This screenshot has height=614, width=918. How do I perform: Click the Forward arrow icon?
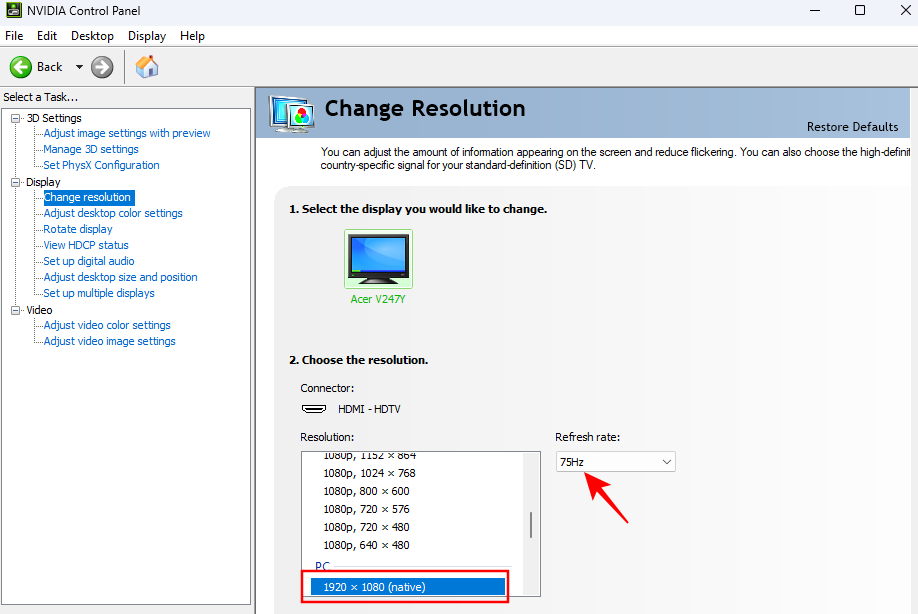102,67
